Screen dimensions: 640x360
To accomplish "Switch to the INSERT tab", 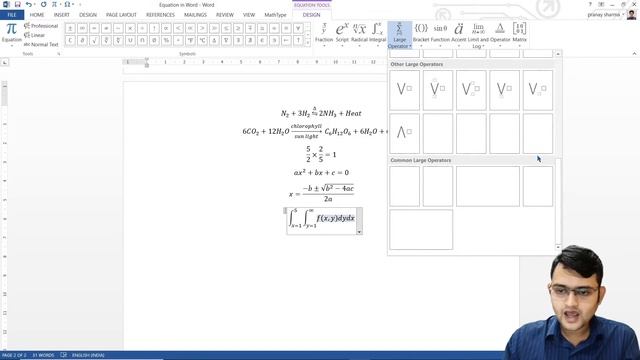I will pos(62,15).
